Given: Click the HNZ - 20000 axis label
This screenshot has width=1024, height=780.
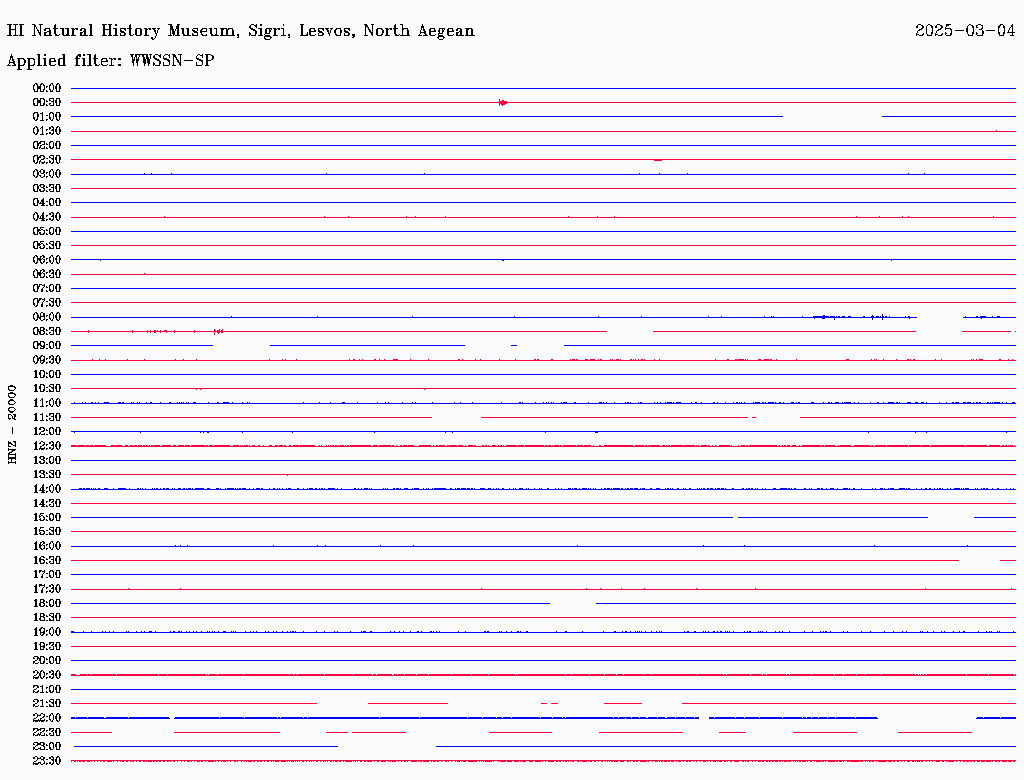Looking at the screenshot, I should [12, 425].
